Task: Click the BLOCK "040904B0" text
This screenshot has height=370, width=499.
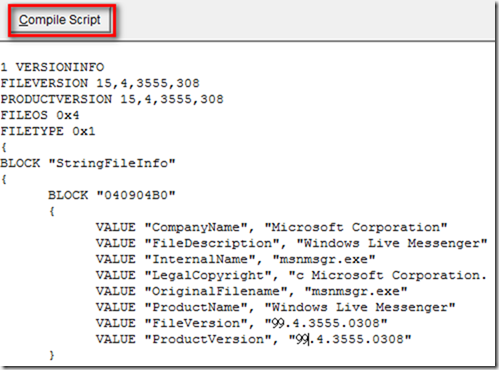Action: (112, 195)
